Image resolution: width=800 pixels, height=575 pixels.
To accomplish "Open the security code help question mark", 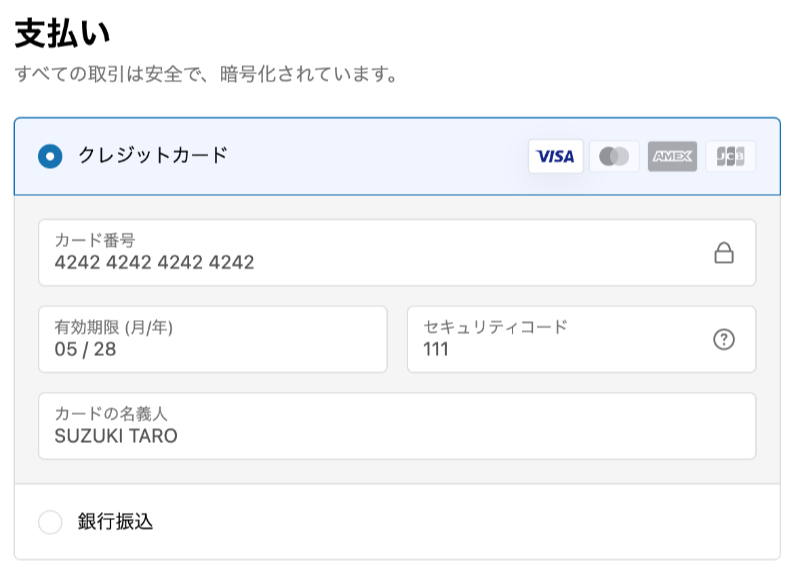I will click(724, 339).
